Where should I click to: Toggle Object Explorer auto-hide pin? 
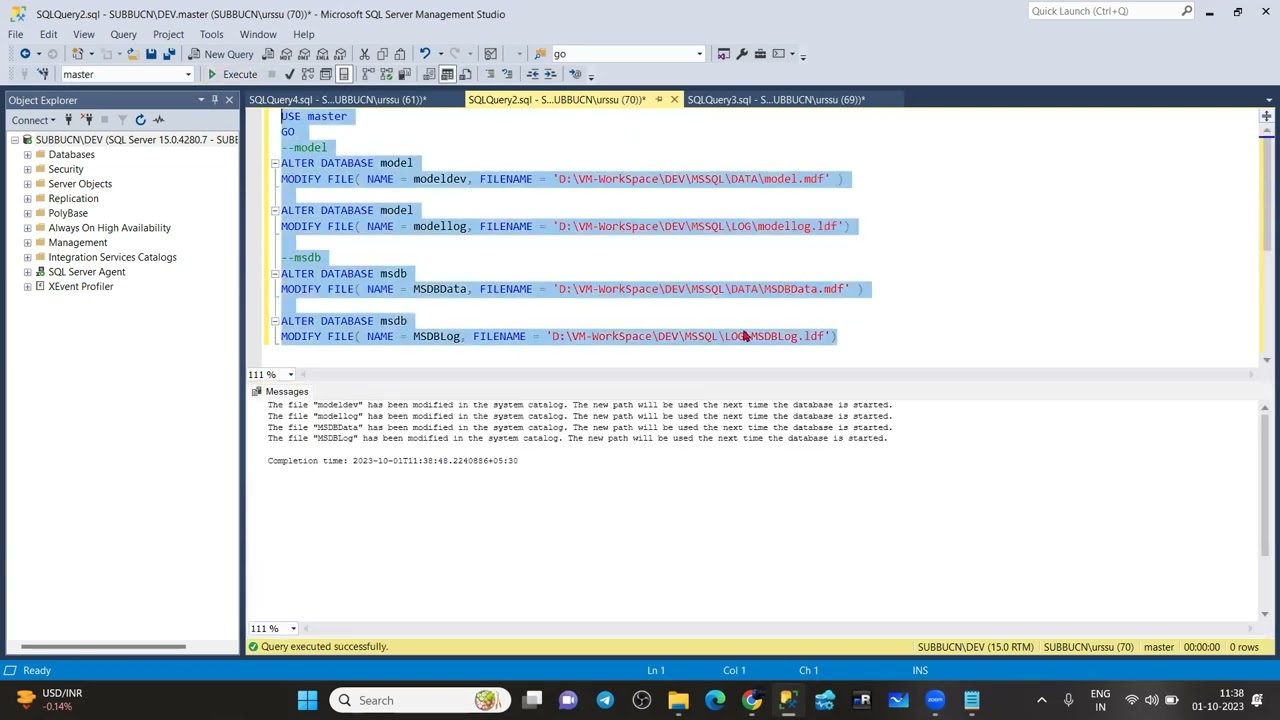click(214, 100)
